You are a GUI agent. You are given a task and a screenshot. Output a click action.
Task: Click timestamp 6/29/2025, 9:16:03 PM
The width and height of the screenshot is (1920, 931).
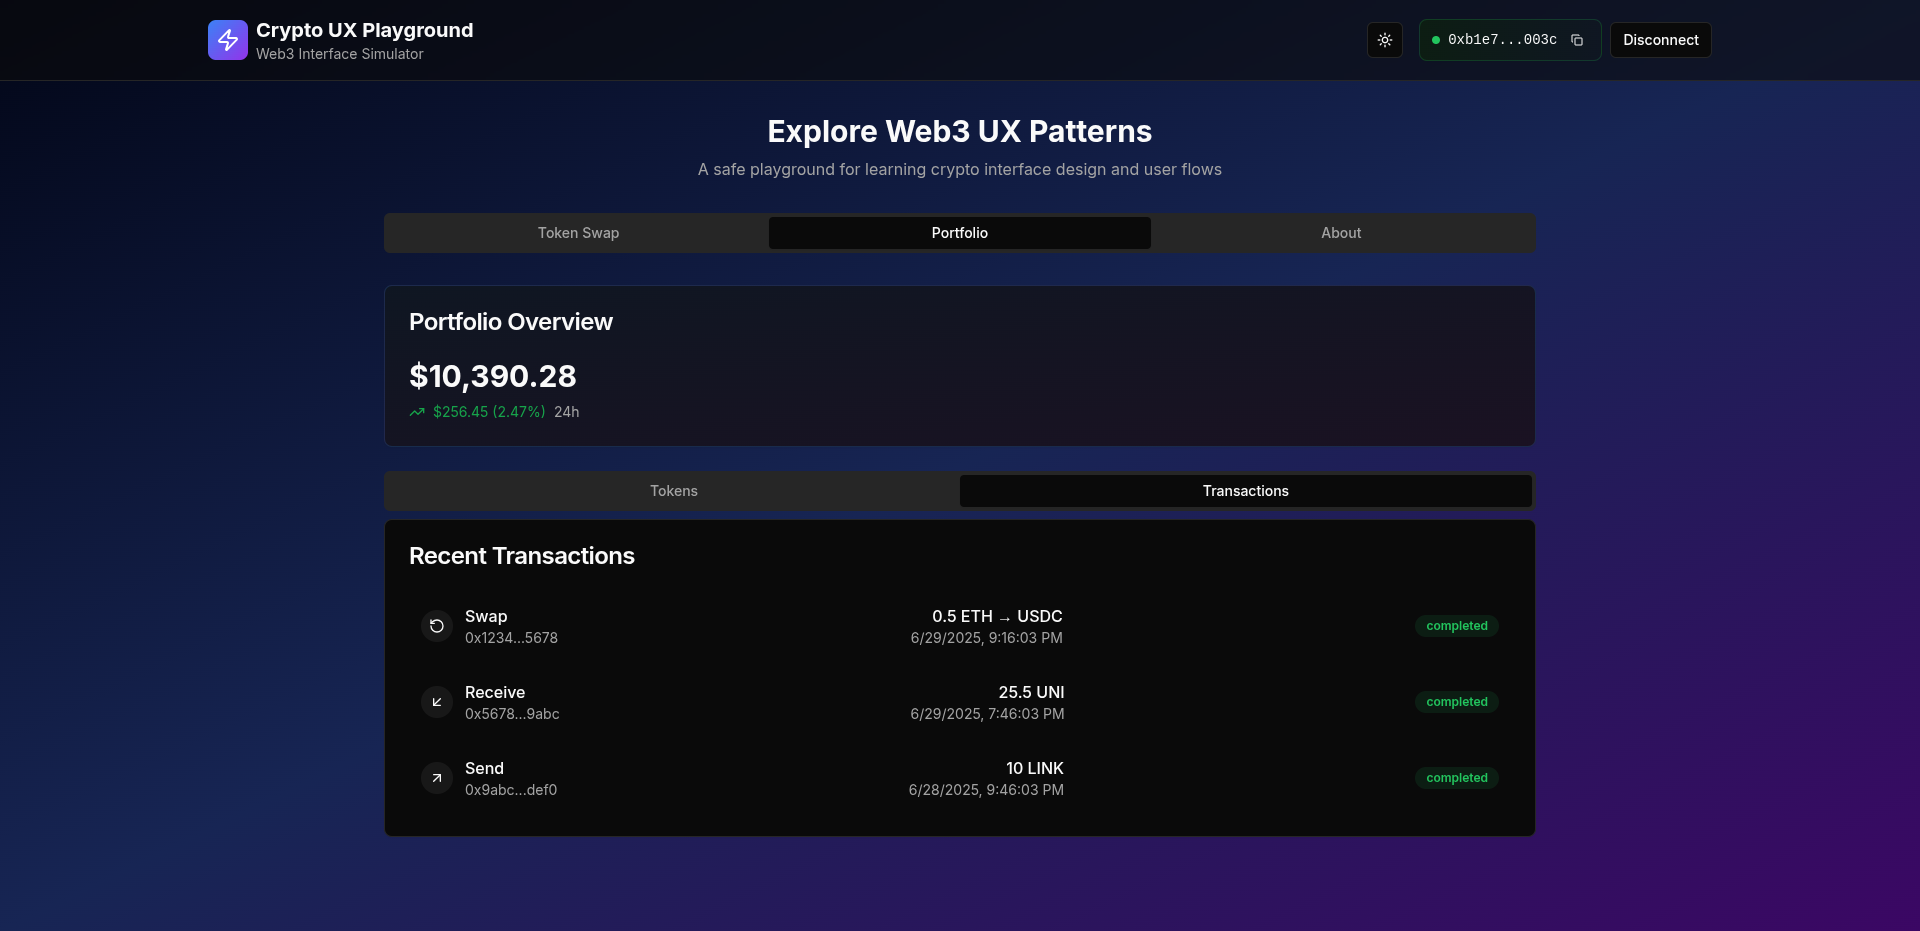987,638
